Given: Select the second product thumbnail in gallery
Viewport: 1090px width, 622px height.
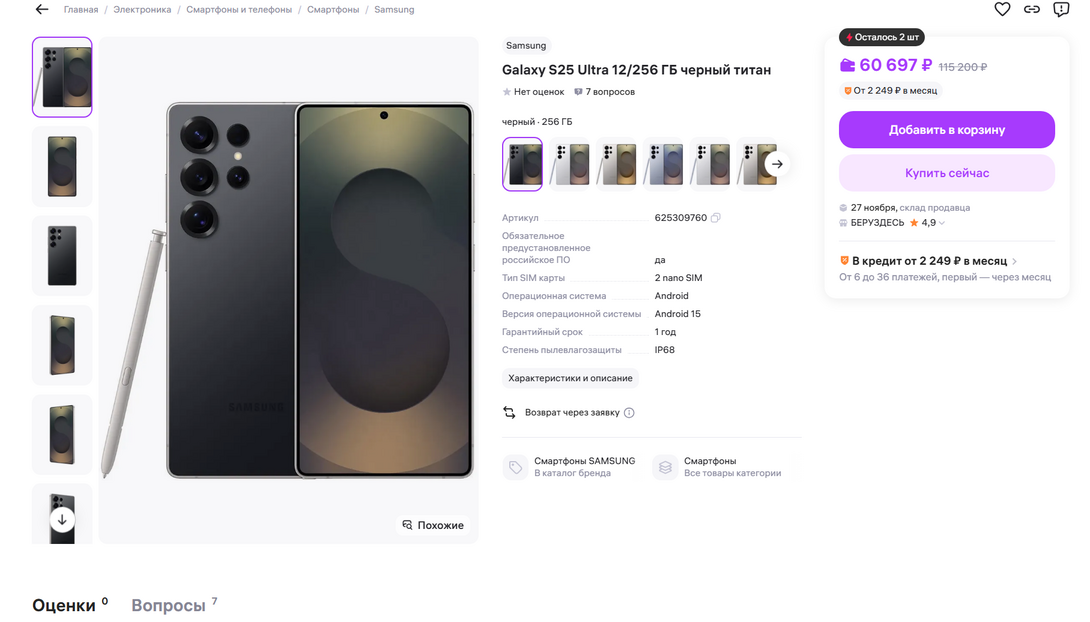Looking at the screenshot, I should 62,166.
